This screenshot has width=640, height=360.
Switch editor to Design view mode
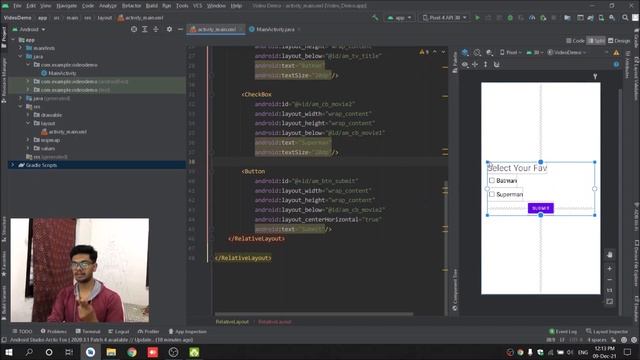(x=619, y=40)
